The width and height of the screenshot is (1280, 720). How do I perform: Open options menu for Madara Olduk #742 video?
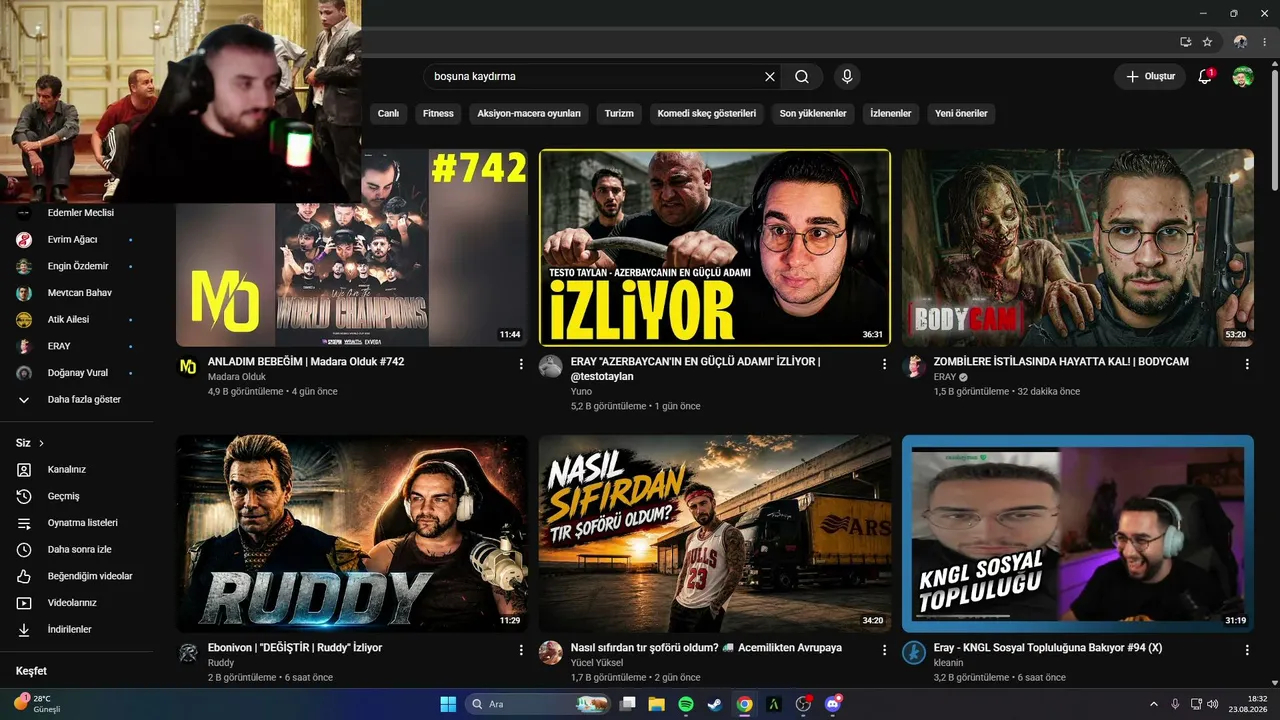[520, 365]
